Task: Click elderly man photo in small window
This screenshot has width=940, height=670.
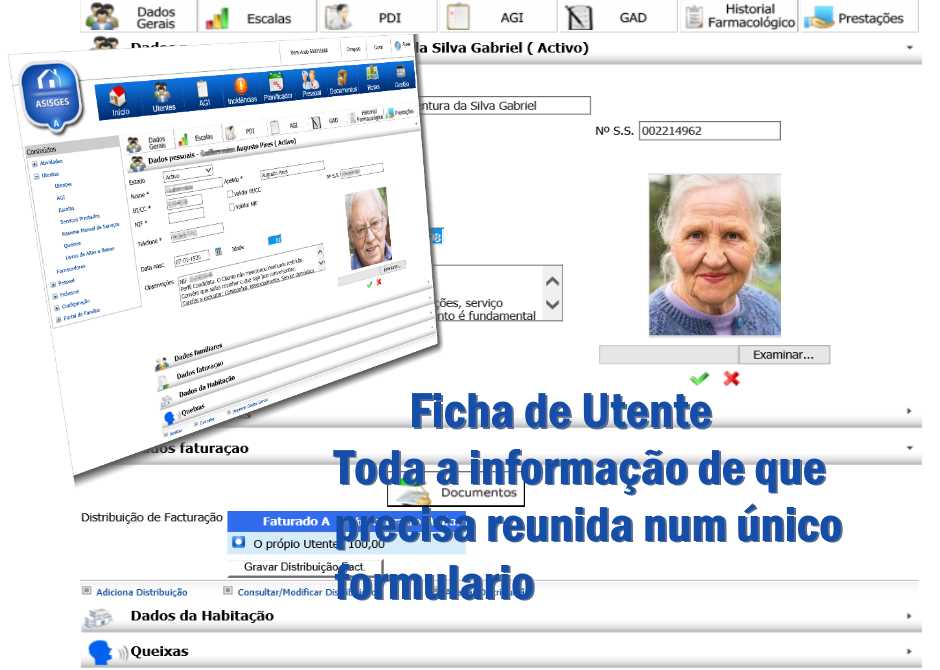Action: point(368,229)
